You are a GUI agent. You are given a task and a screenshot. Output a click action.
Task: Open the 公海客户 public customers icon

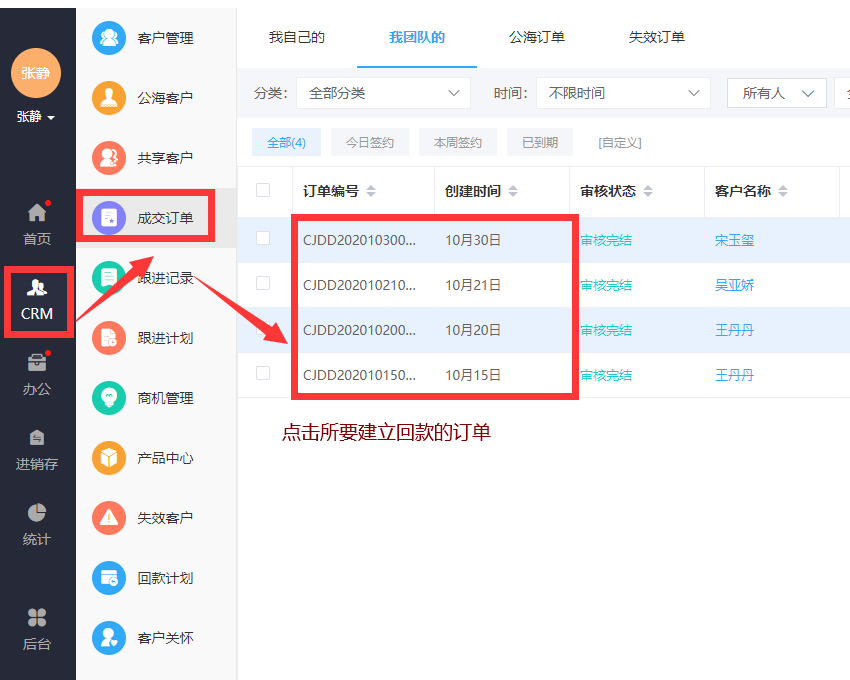point(109,98)
